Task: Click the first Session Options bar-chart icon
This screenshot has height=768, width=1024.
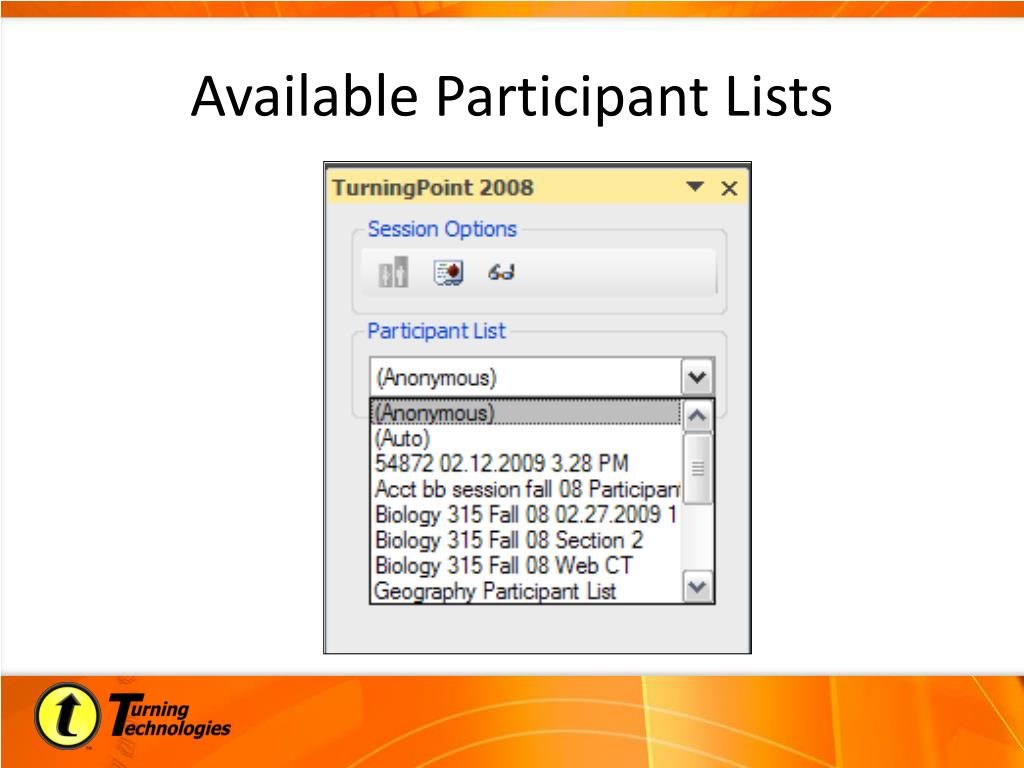Action: (393, 272)
